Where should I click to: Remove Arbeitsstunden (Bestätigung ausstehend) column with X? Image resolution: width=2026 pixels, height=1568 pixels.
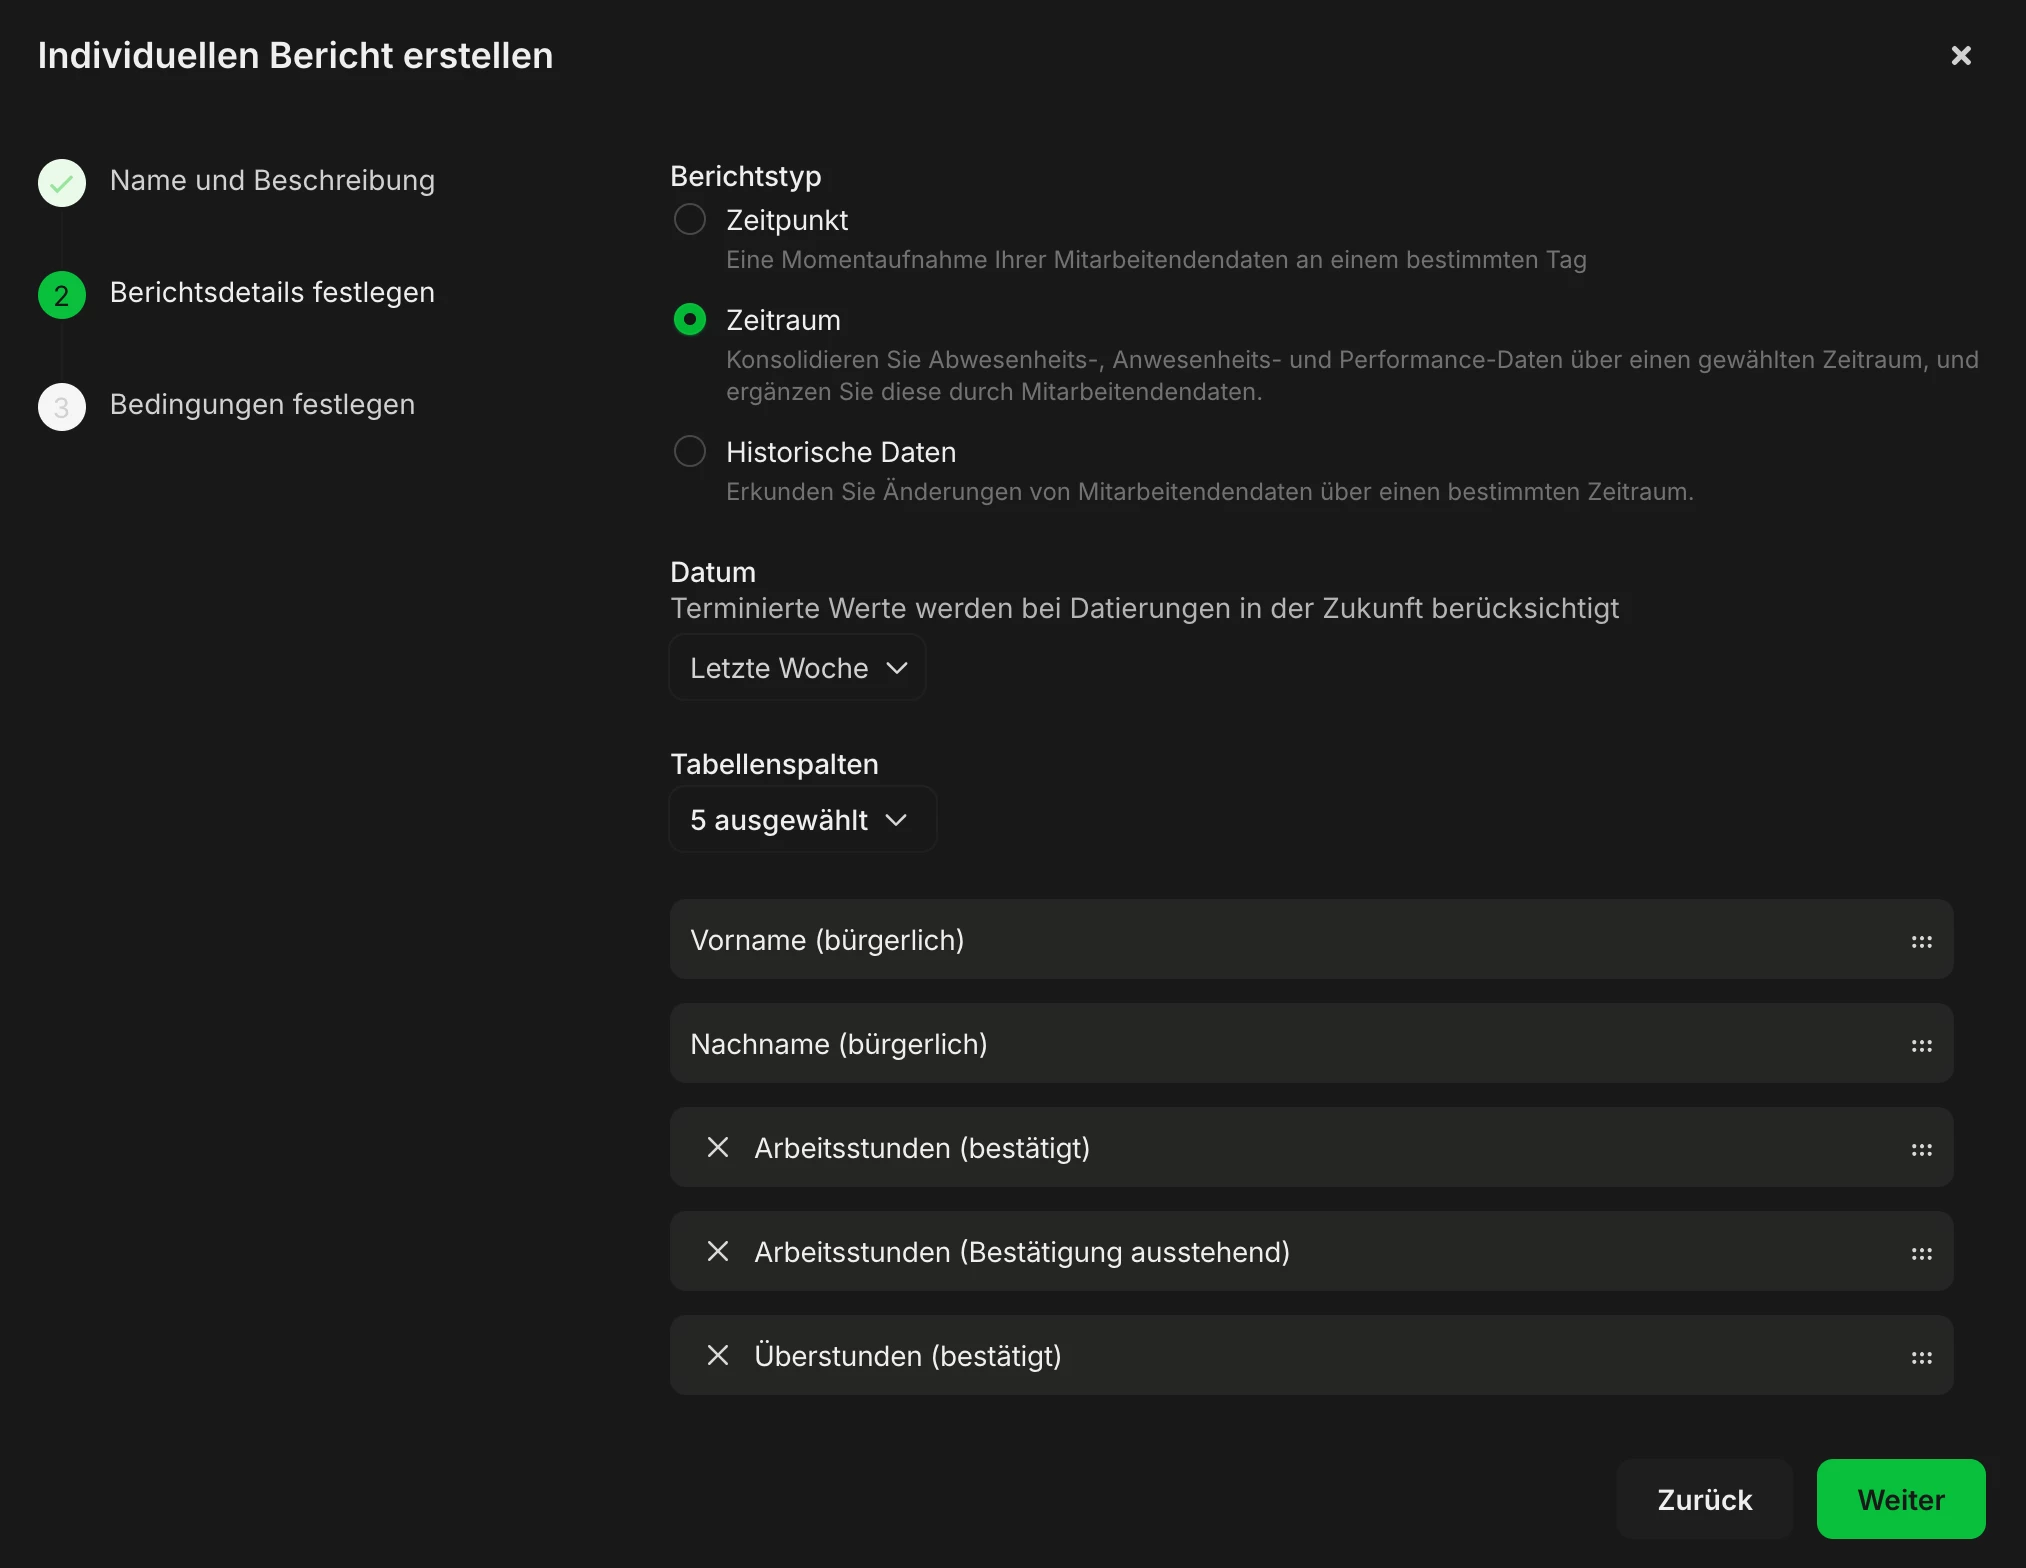pos(717,1251)
